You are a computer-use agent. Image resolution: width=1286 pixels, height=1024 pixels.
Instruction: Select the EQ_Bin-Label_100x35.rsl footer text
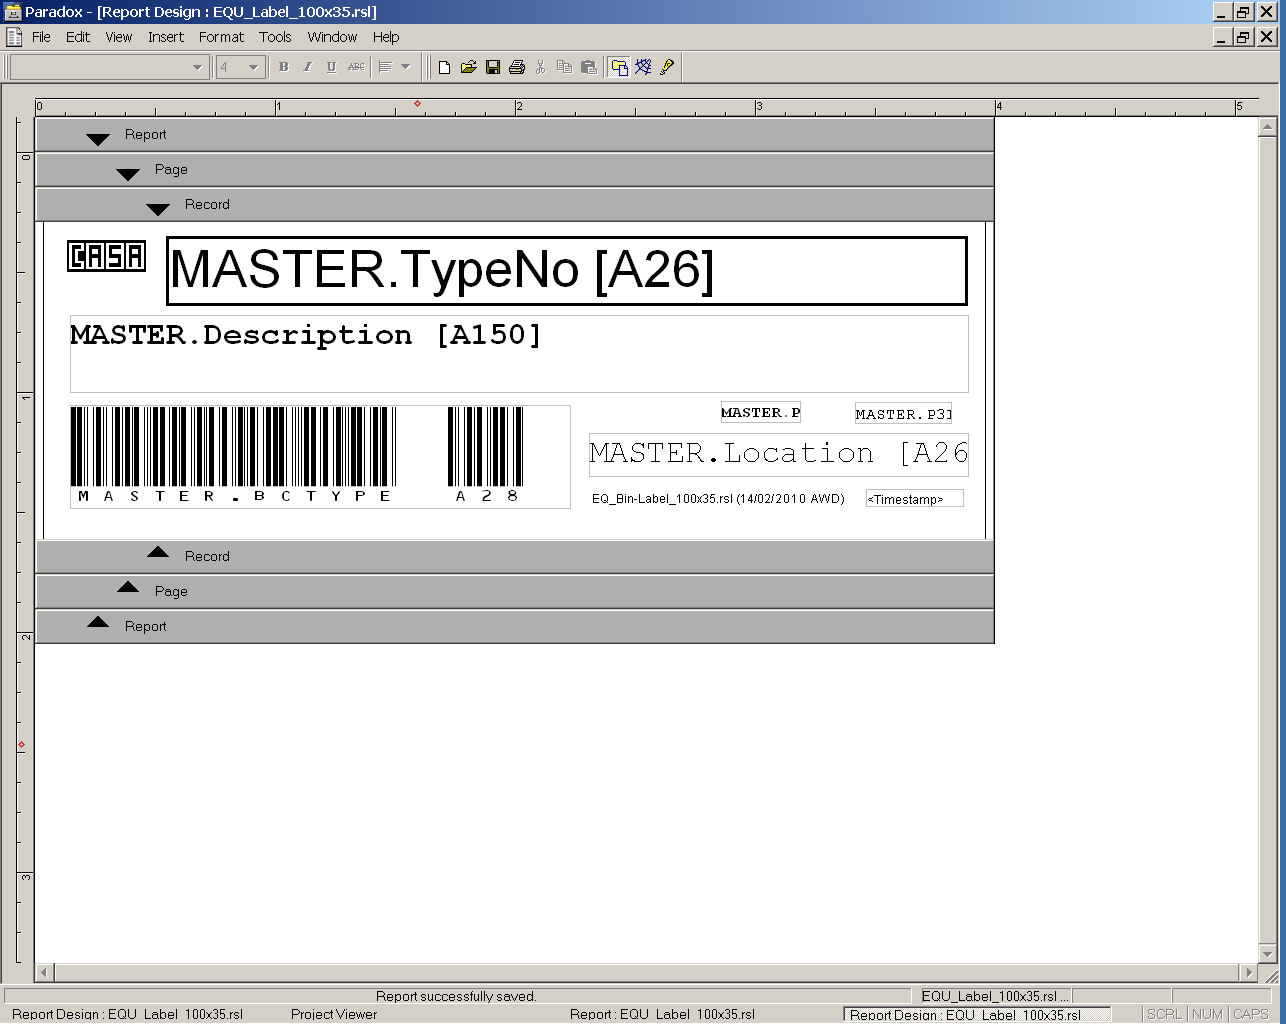point(718,498)
